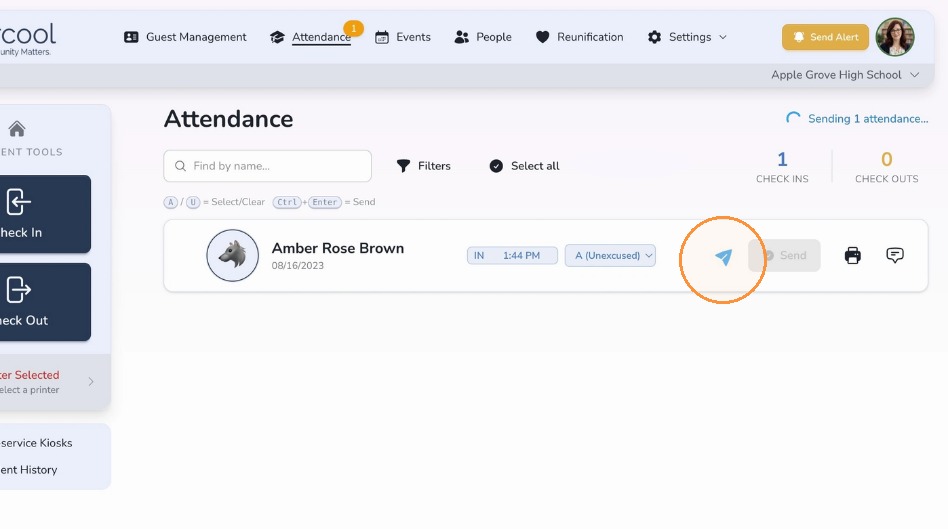The height and width of the screenshot is (529, 948).
Task: Open the Attendance tab
Action: point(311,37)
